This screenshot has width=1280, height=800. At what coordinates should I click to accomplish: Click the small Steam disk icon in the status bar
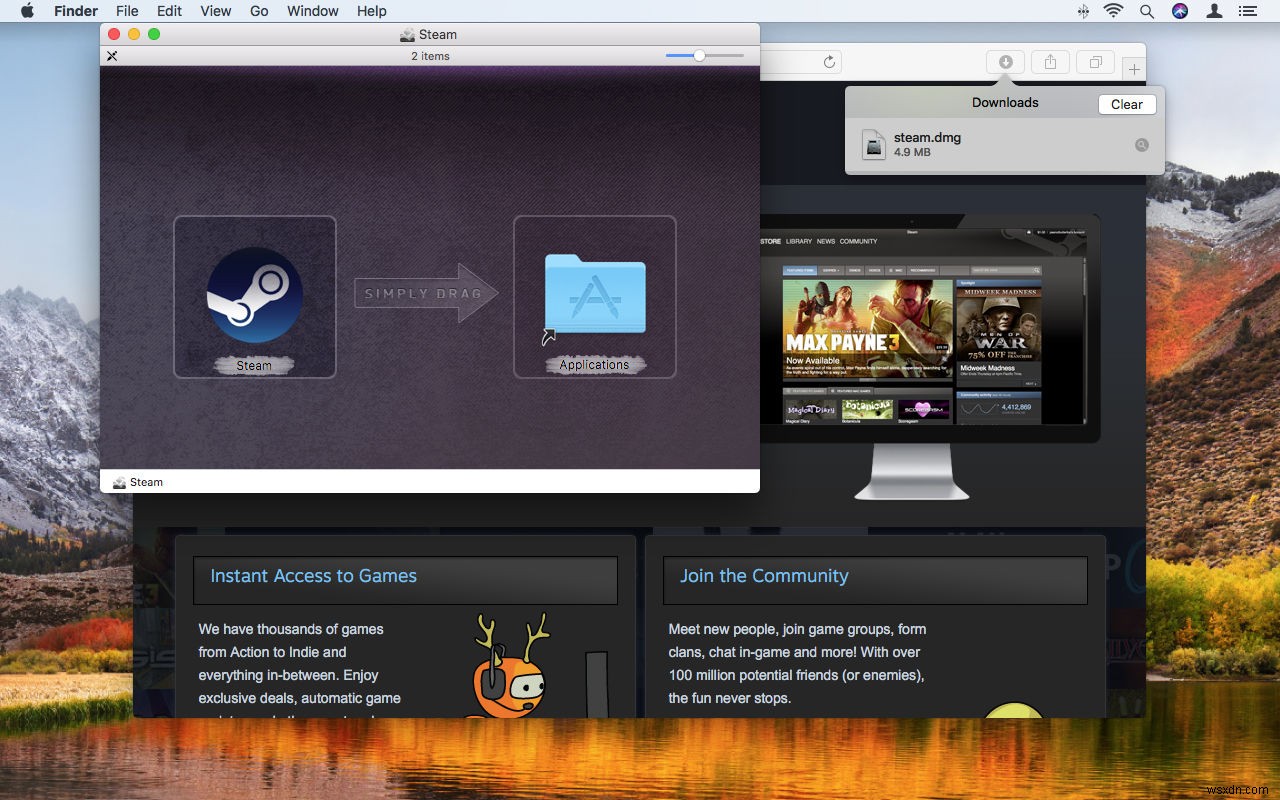click(117, 481)
